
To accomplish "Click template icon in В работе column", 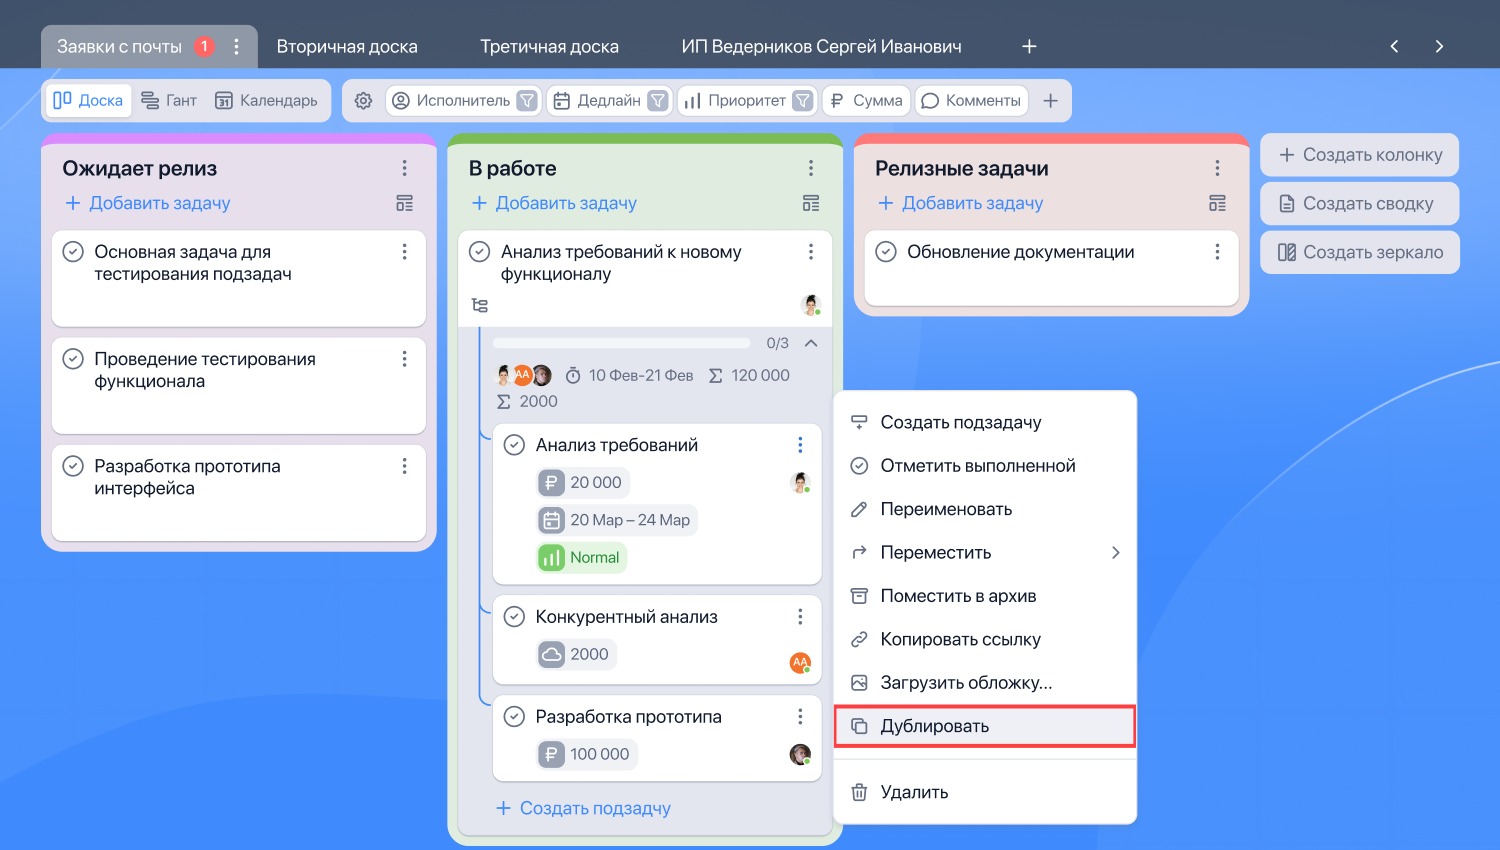I will (x=811, y=203).
